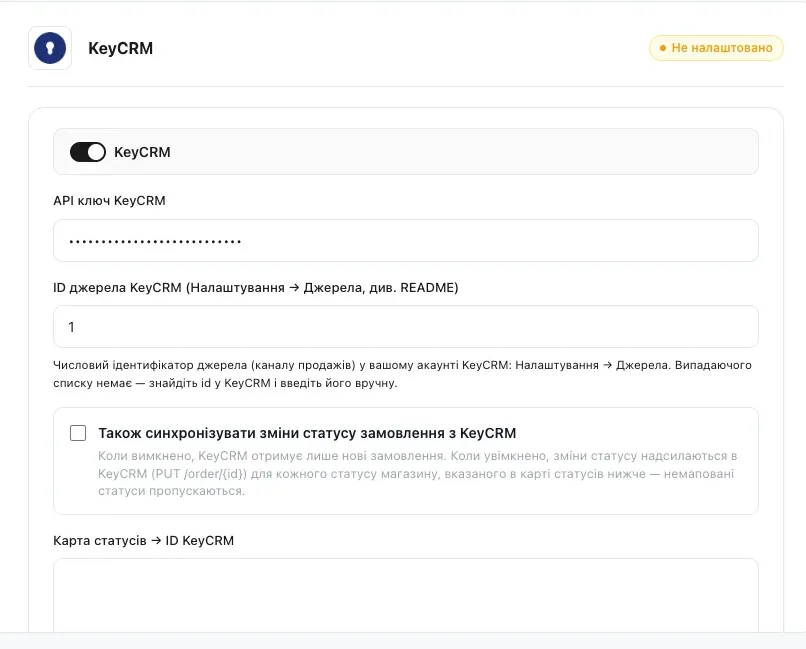The height and width of the screenshot is (649, 806).
Task: Click the Коли вимкнено description paragraph
Action: [x=417, y=473]
